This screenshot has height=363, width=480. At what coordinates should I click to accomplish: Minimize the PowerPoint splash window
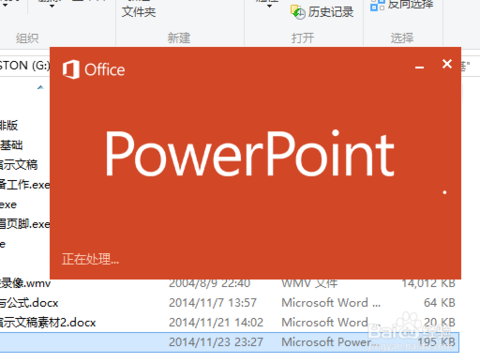tap(419, 68)
